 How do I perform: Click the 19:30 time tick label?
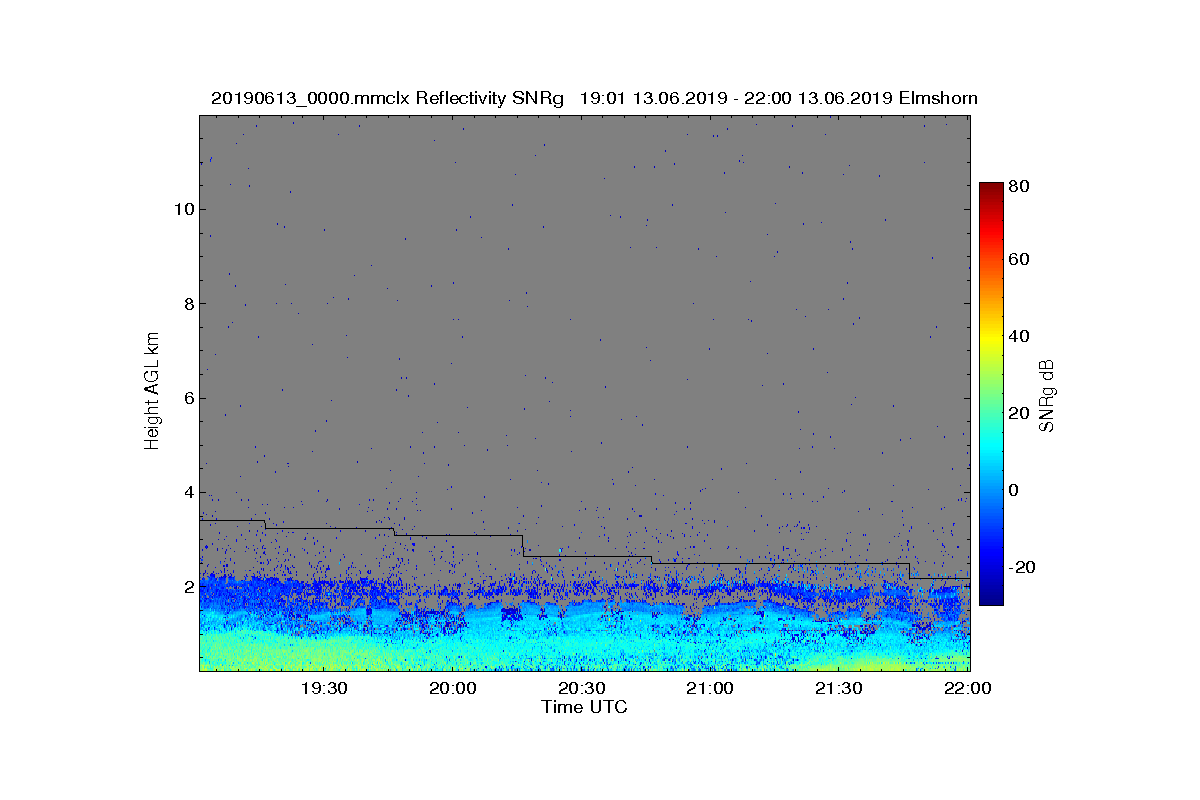click(x=324, y=689)
